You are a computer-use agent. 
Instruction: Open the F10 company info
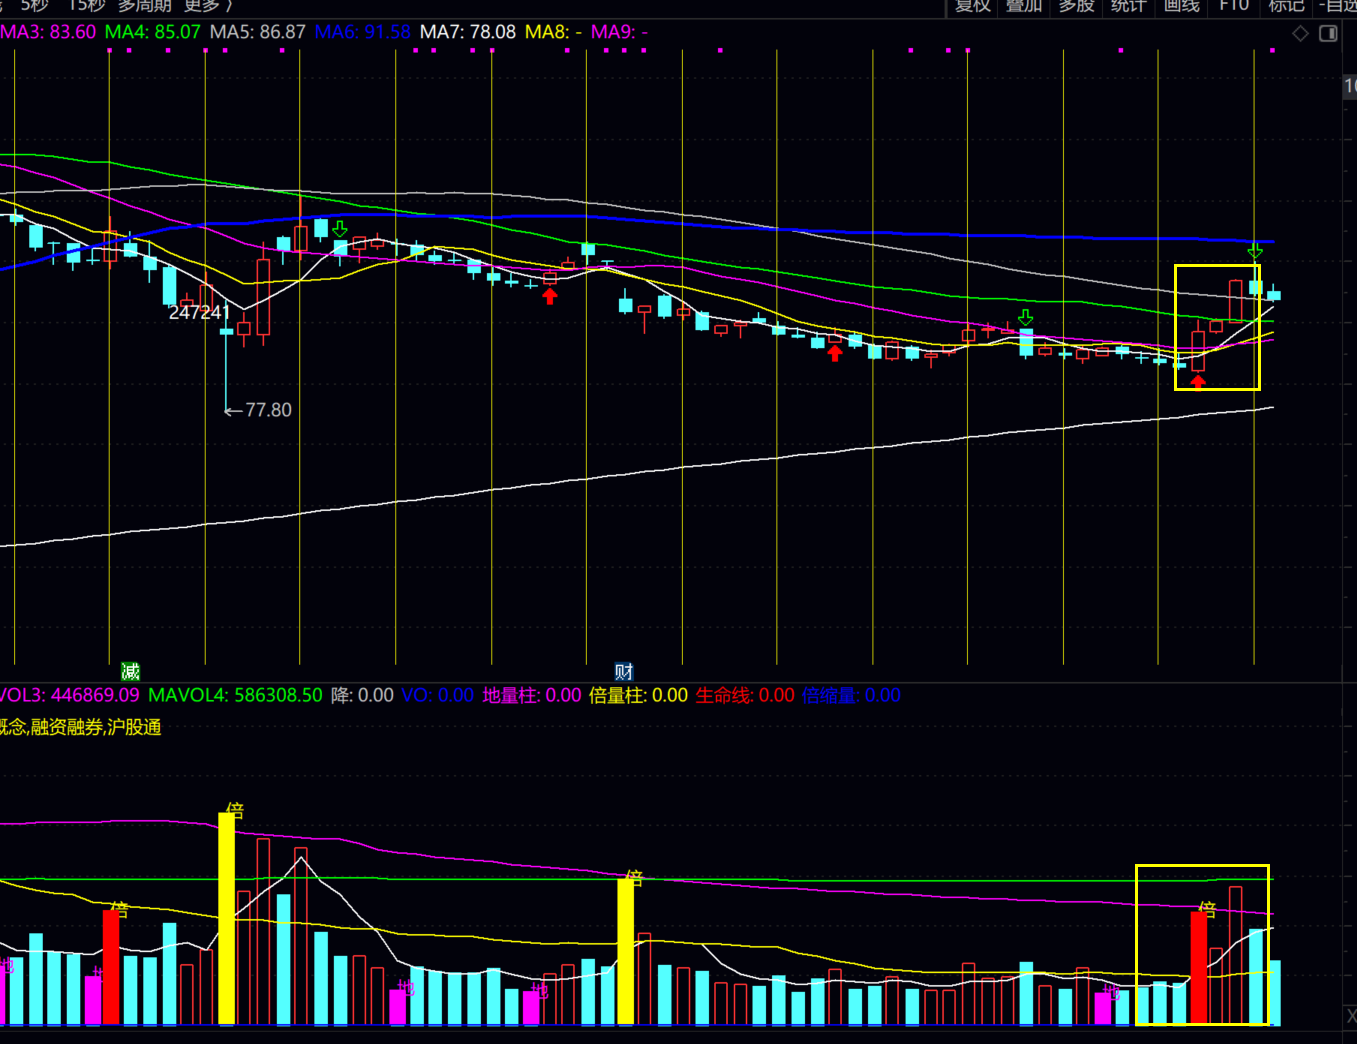click(x=1234, y=6)
